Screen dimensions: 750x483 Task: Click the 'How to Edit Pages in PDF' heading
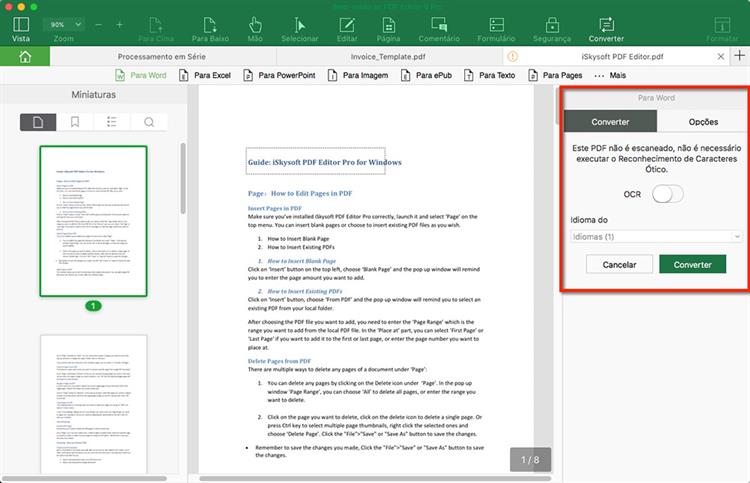[x=311, y=193]
